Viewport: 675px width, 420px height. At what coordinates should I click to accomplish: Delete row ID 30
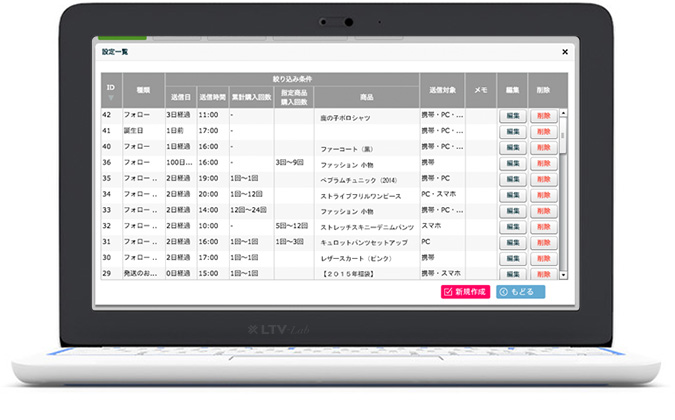(x=544, y=259)
